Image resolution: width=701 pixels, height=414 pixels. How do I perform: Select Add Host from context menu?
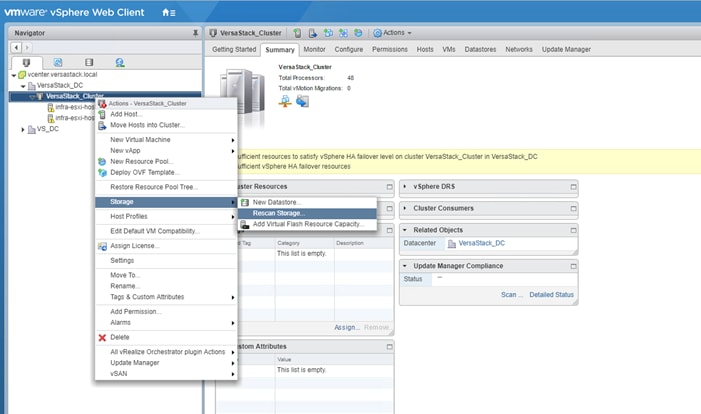[166, 114]
